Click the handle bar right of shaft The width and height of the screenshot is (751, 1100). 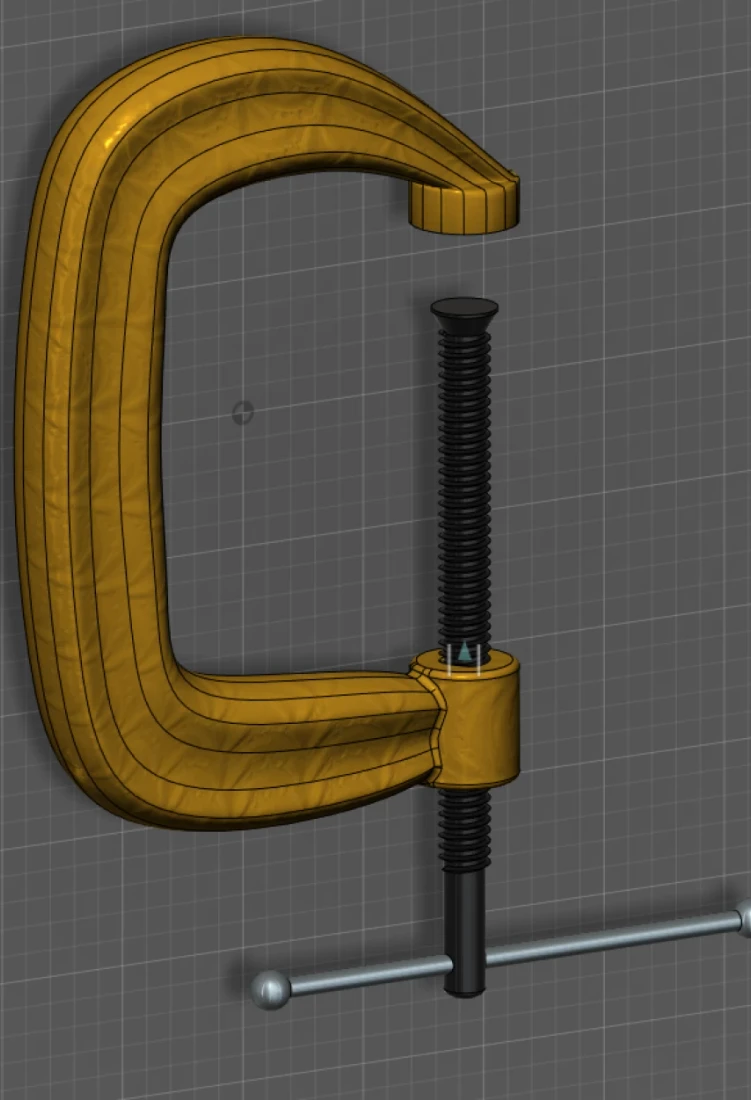point(610,940)
